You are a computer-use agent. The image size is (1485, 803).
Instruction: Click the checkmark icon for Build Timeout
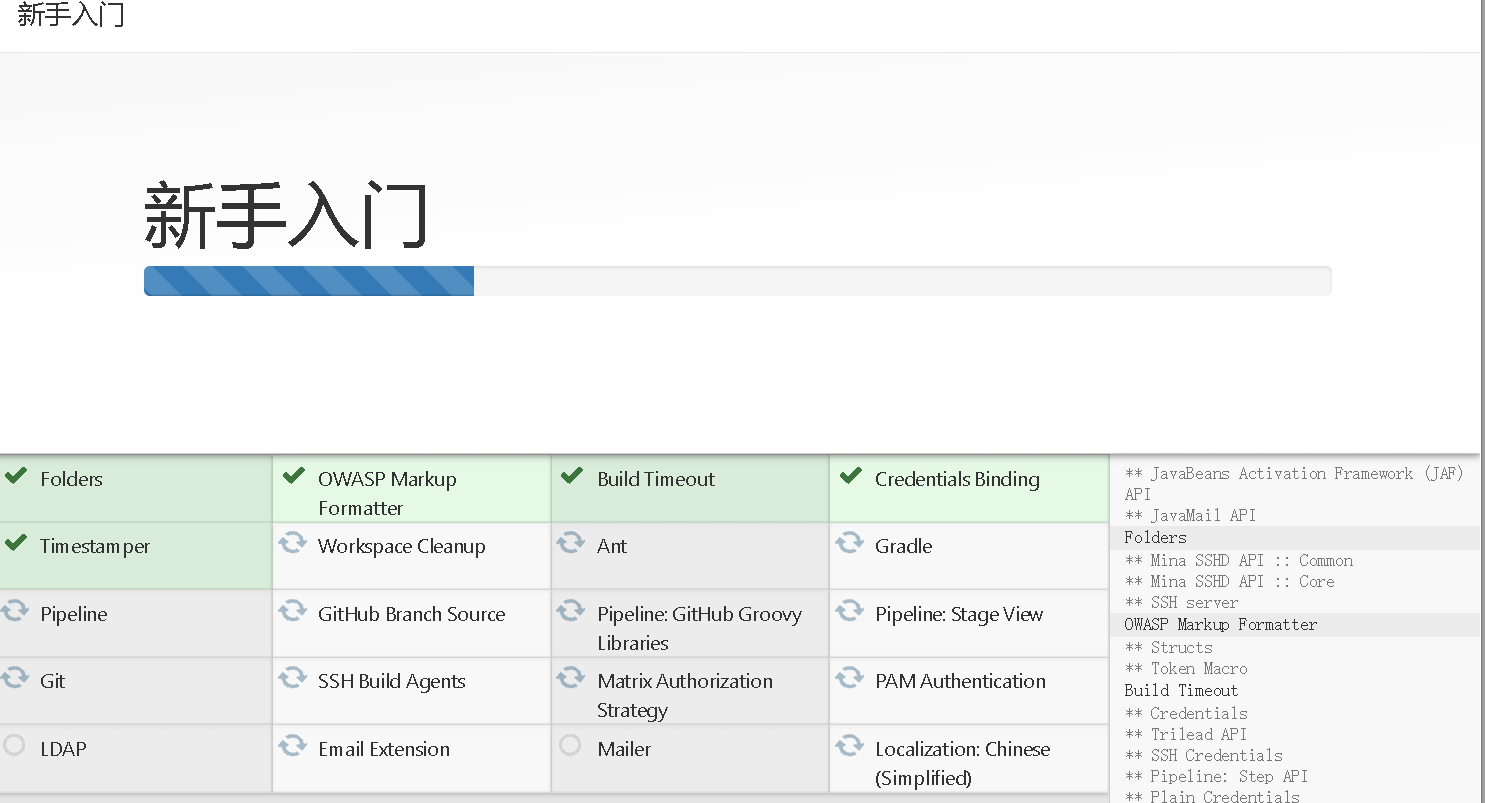coord(571,476)
